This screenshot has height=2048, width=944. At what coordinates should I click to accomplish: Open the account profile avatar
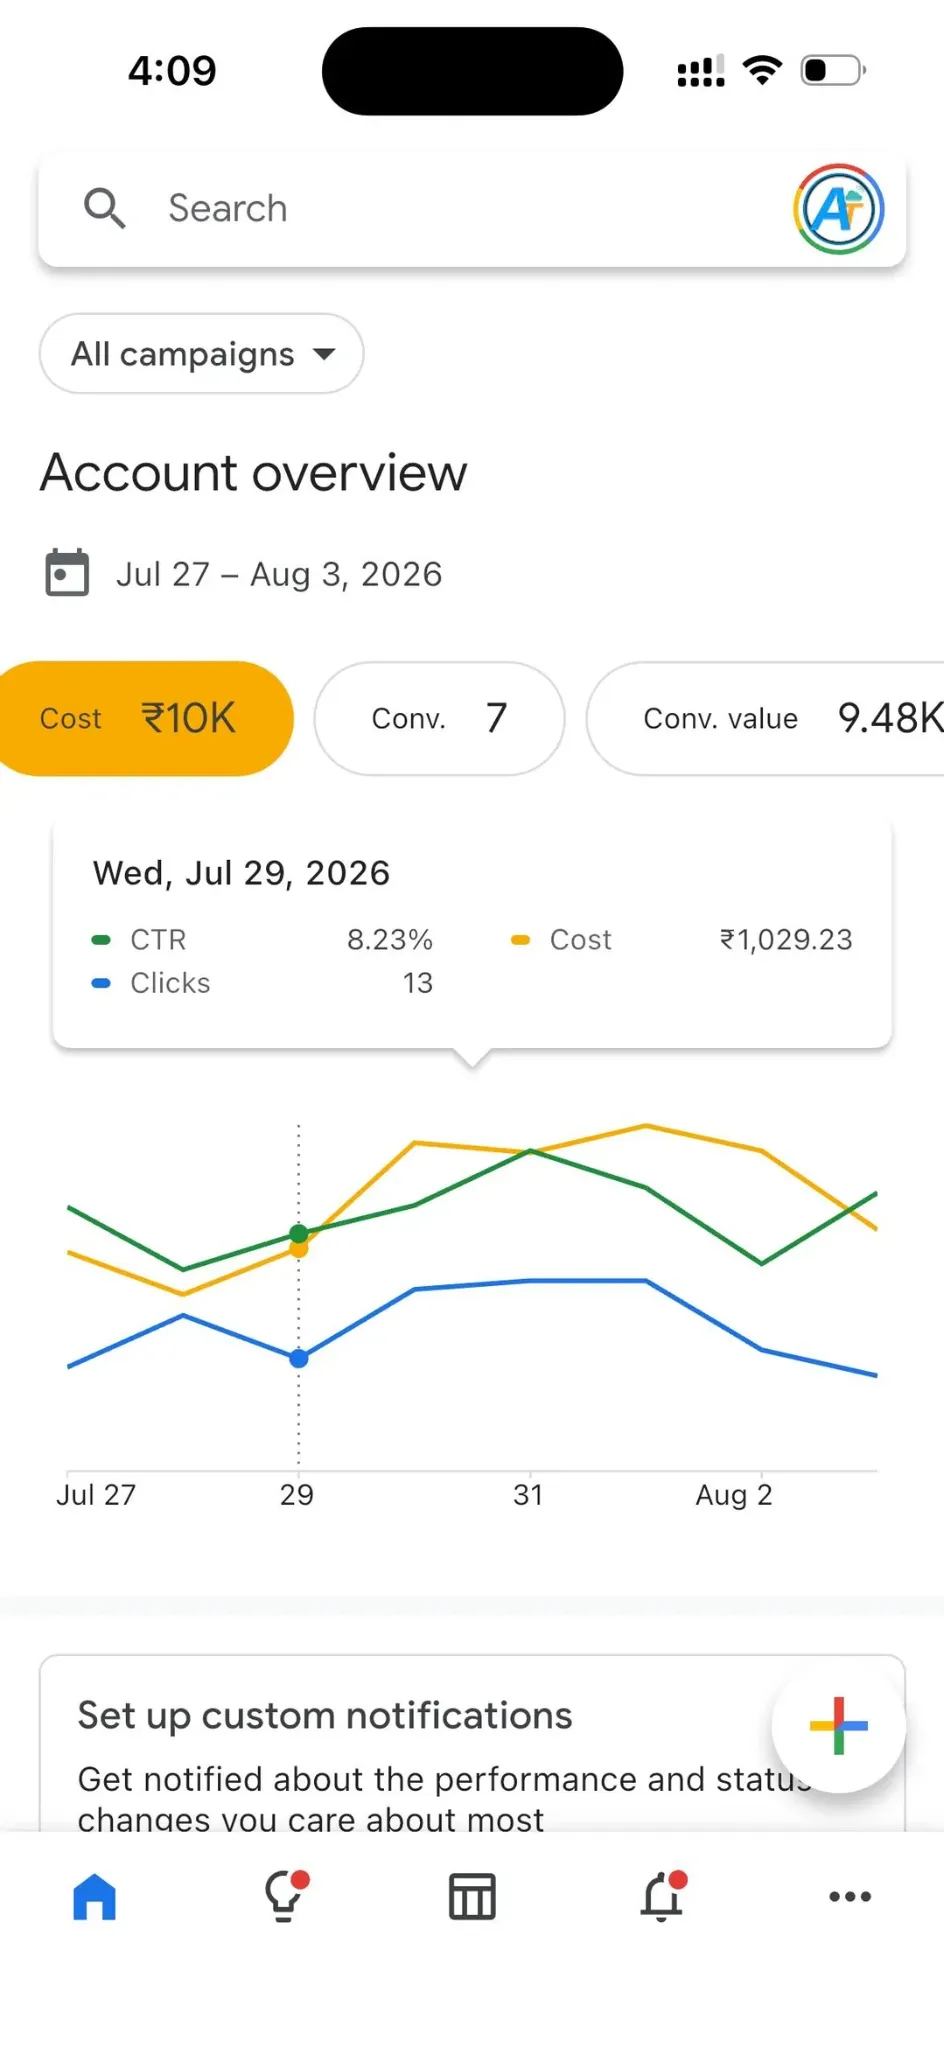coord(839,209)
